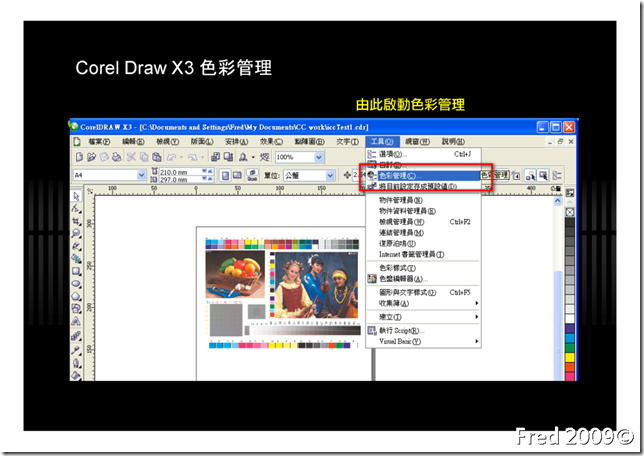Click the Options button on property bar

[x=557, y=176]
